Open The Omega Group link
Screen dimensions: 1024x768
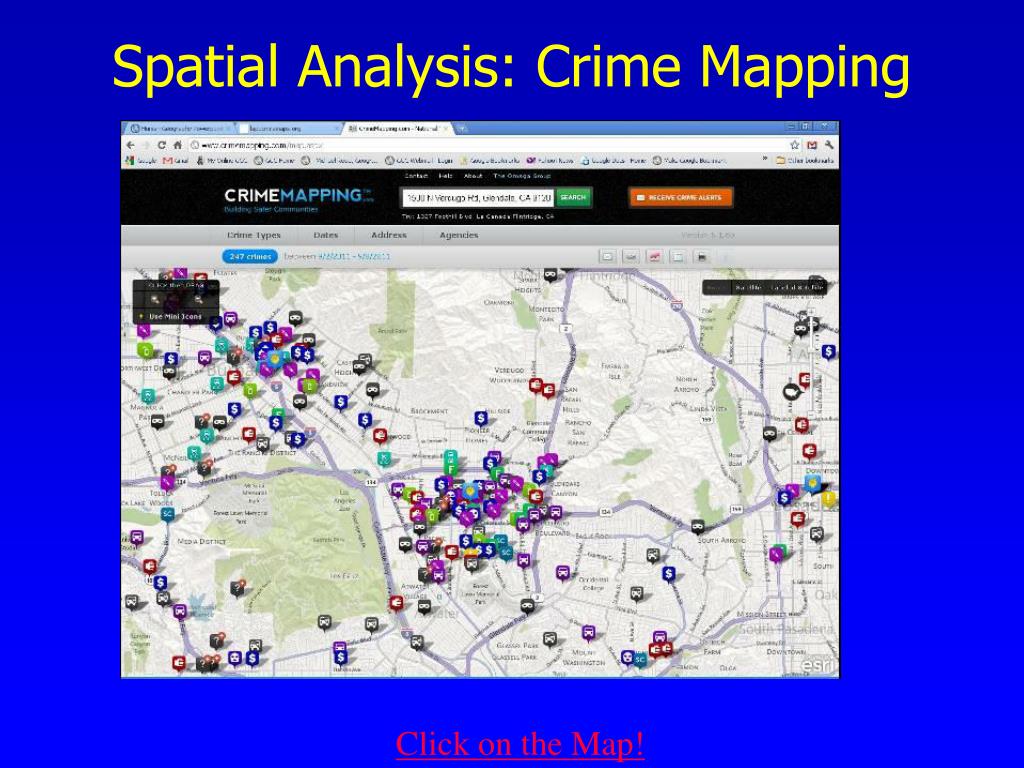pyautogui.click(x=522, y=176)
